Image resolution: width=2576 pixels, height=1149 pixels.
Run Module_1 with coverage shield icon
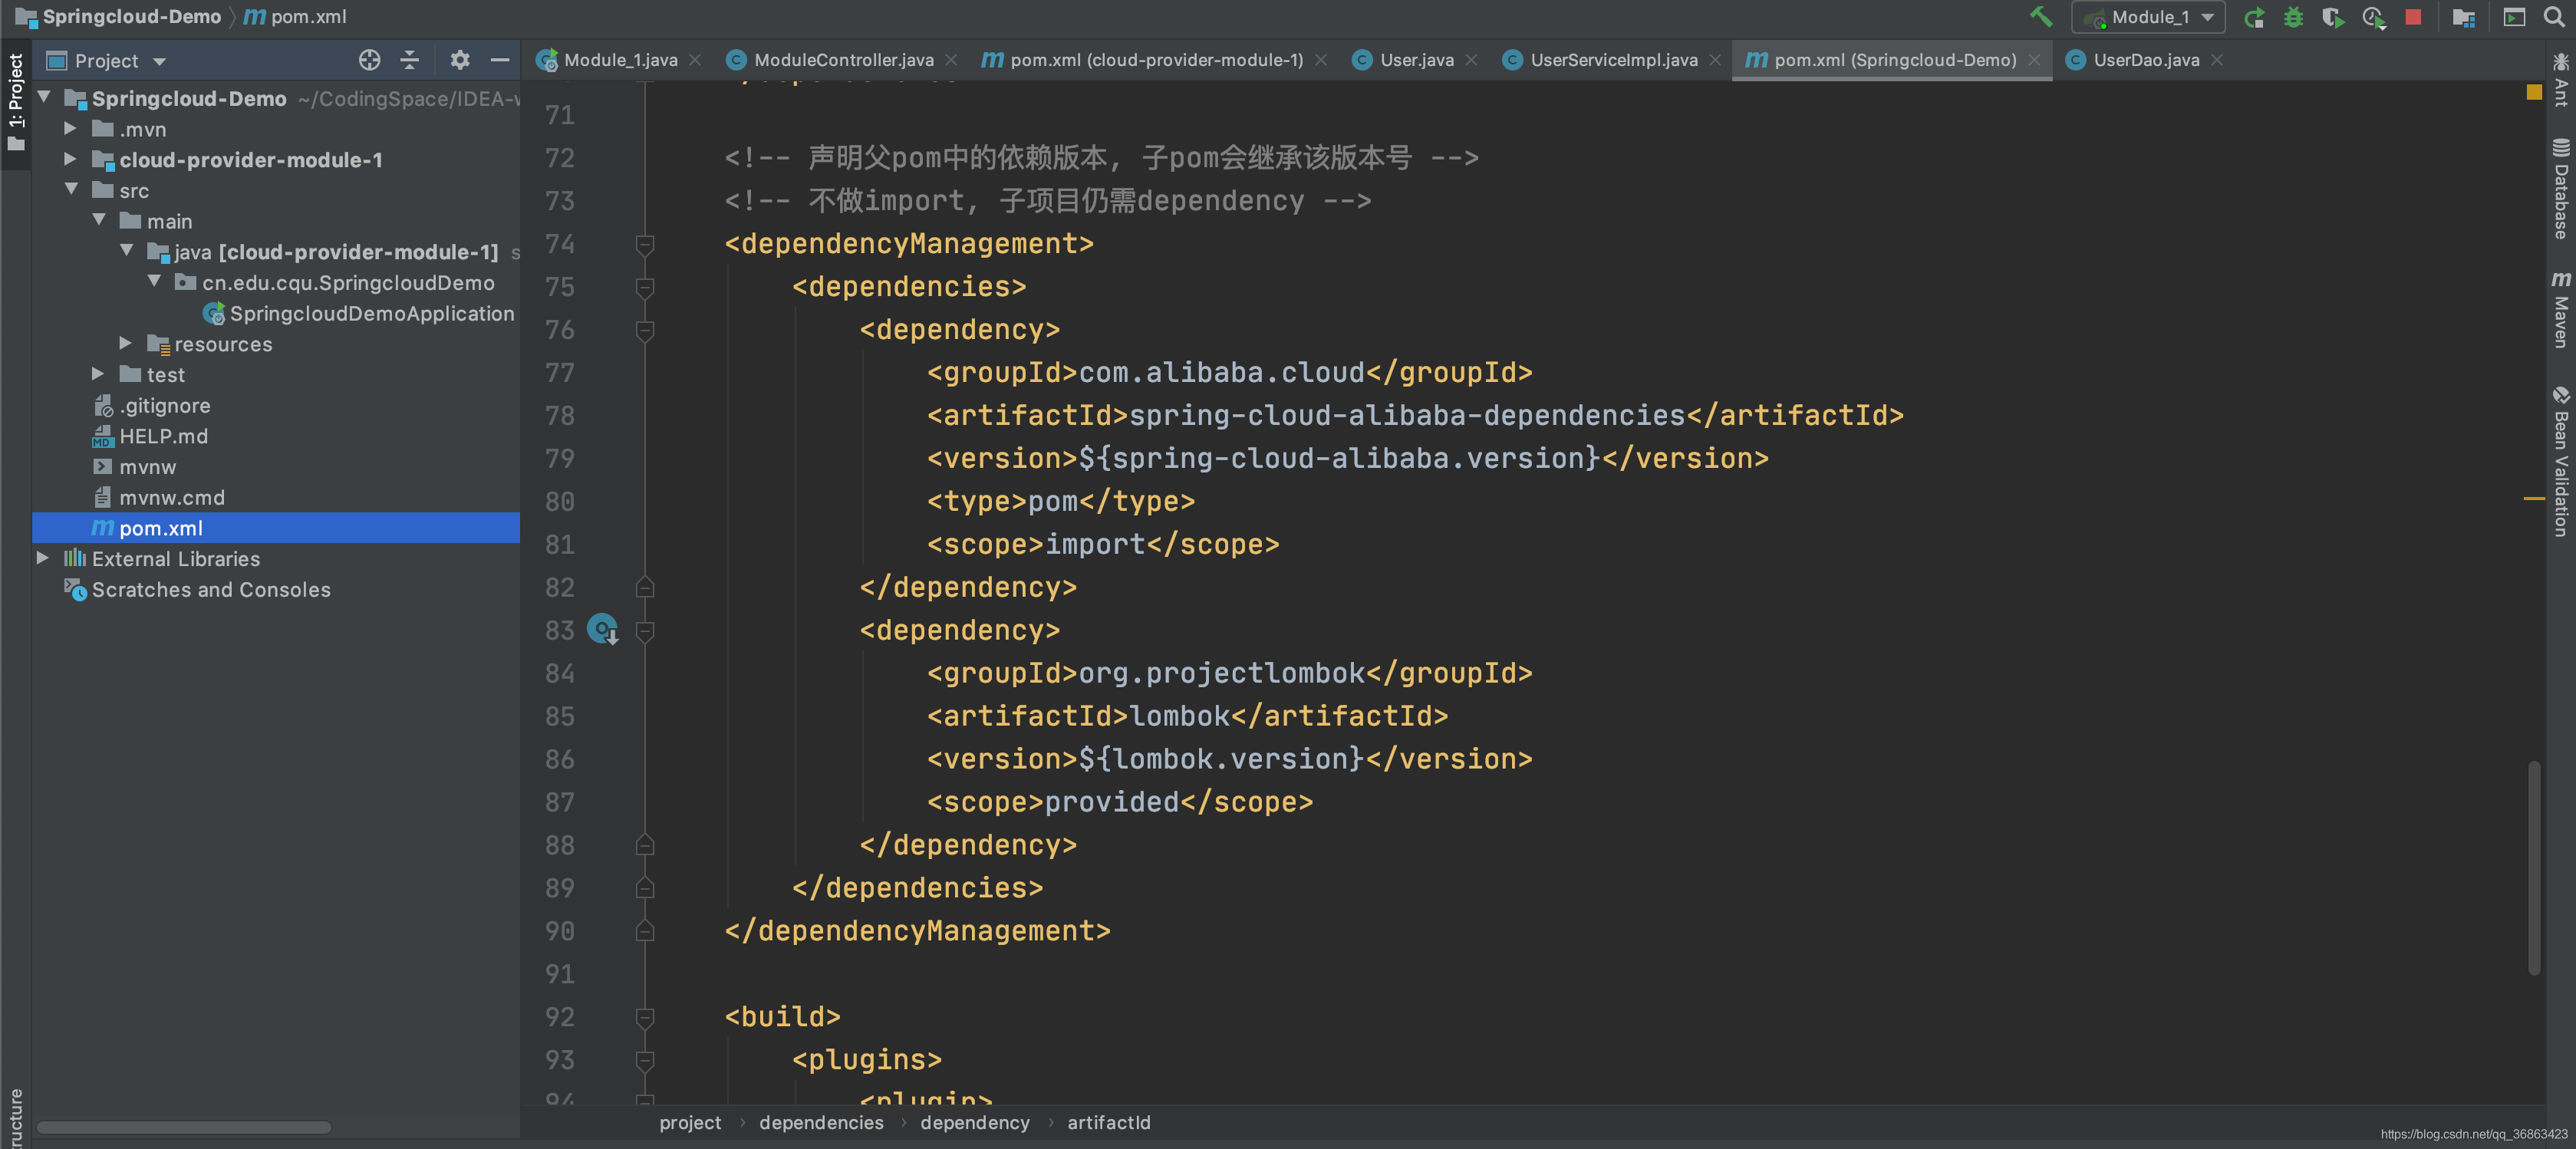click(2332, 17)
